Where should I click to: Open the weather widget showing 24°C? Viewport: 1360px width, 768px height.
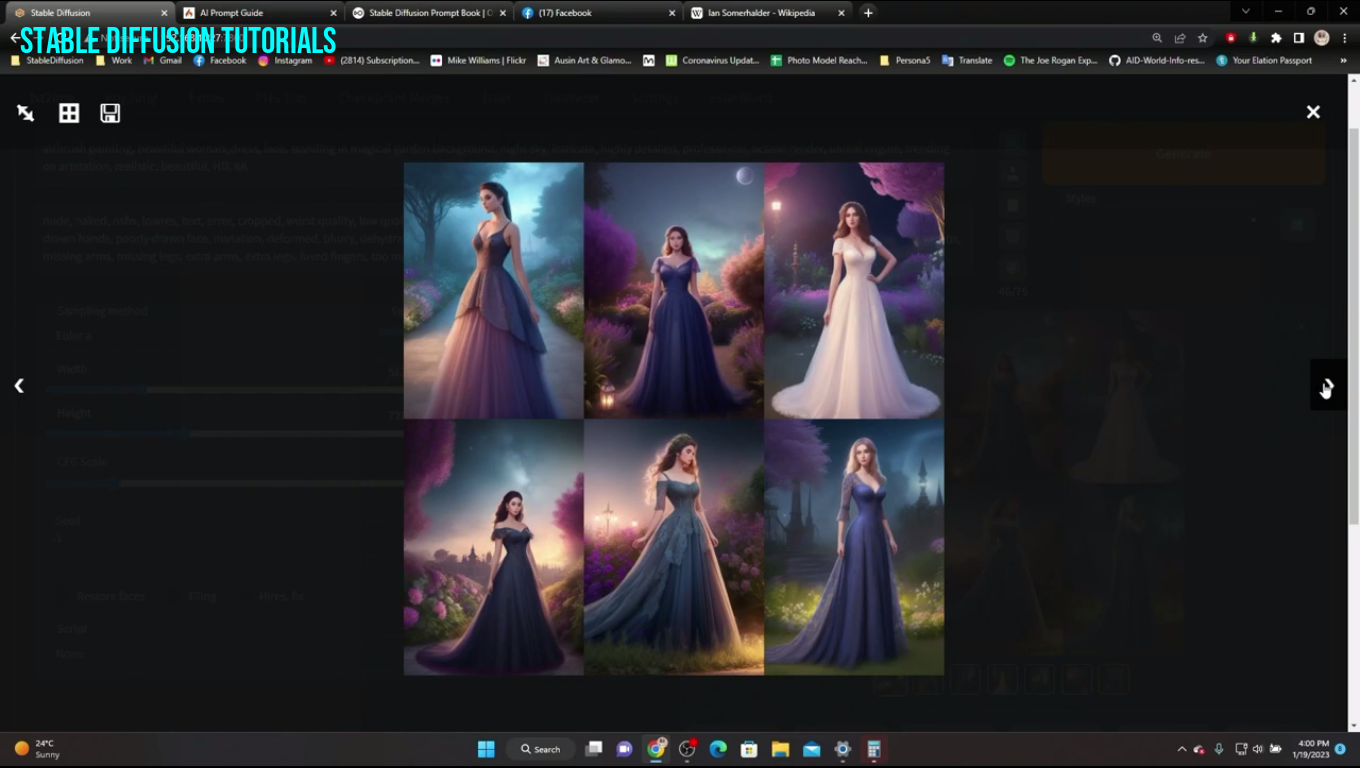pyautogui.click(x=38, y=749)
